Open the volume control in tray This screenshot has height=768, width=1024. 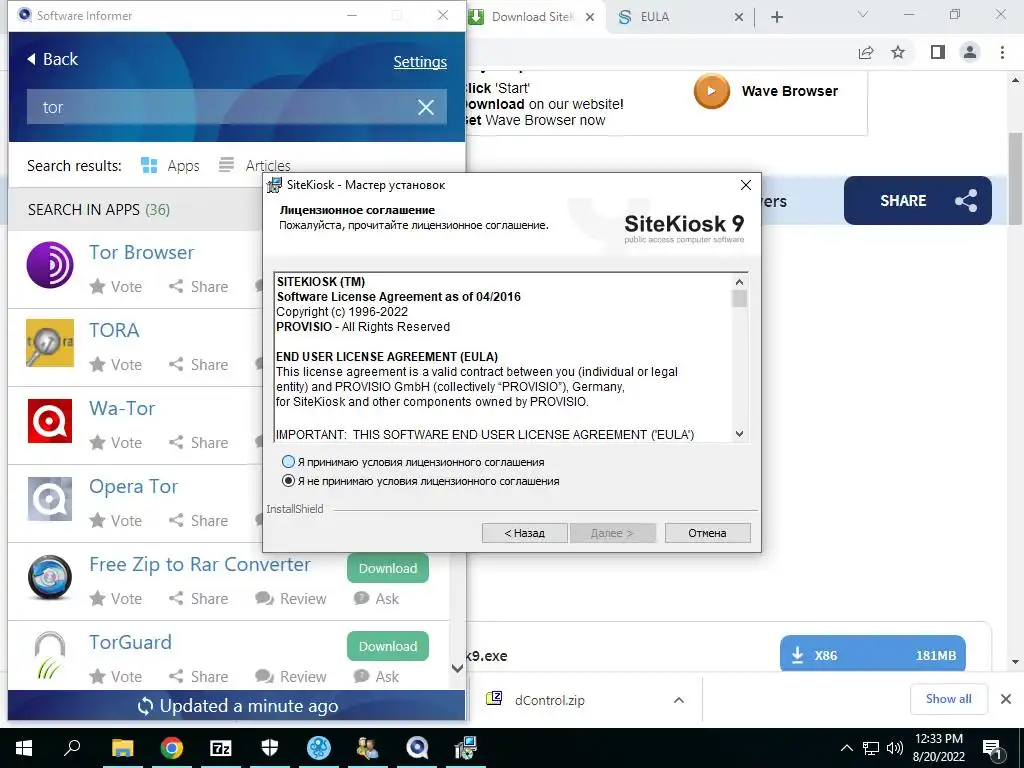click(895, 748)
